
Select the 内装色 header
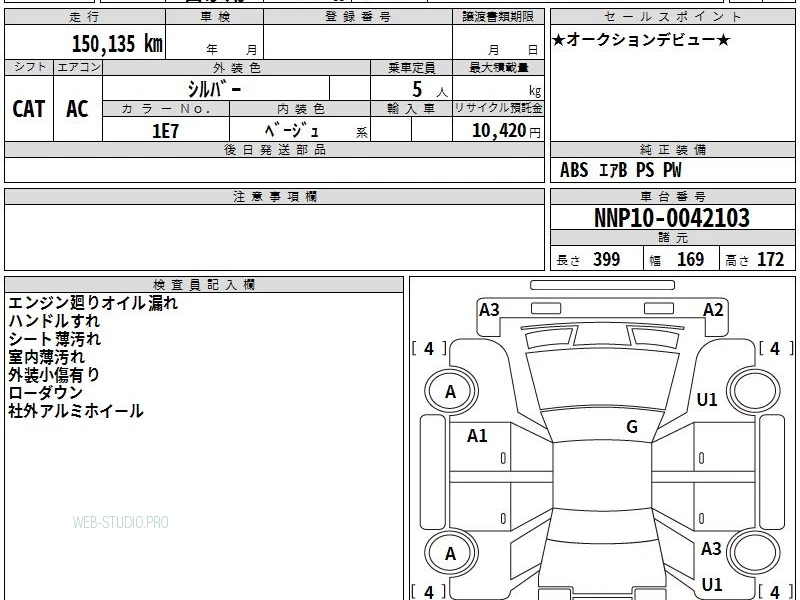301,109
